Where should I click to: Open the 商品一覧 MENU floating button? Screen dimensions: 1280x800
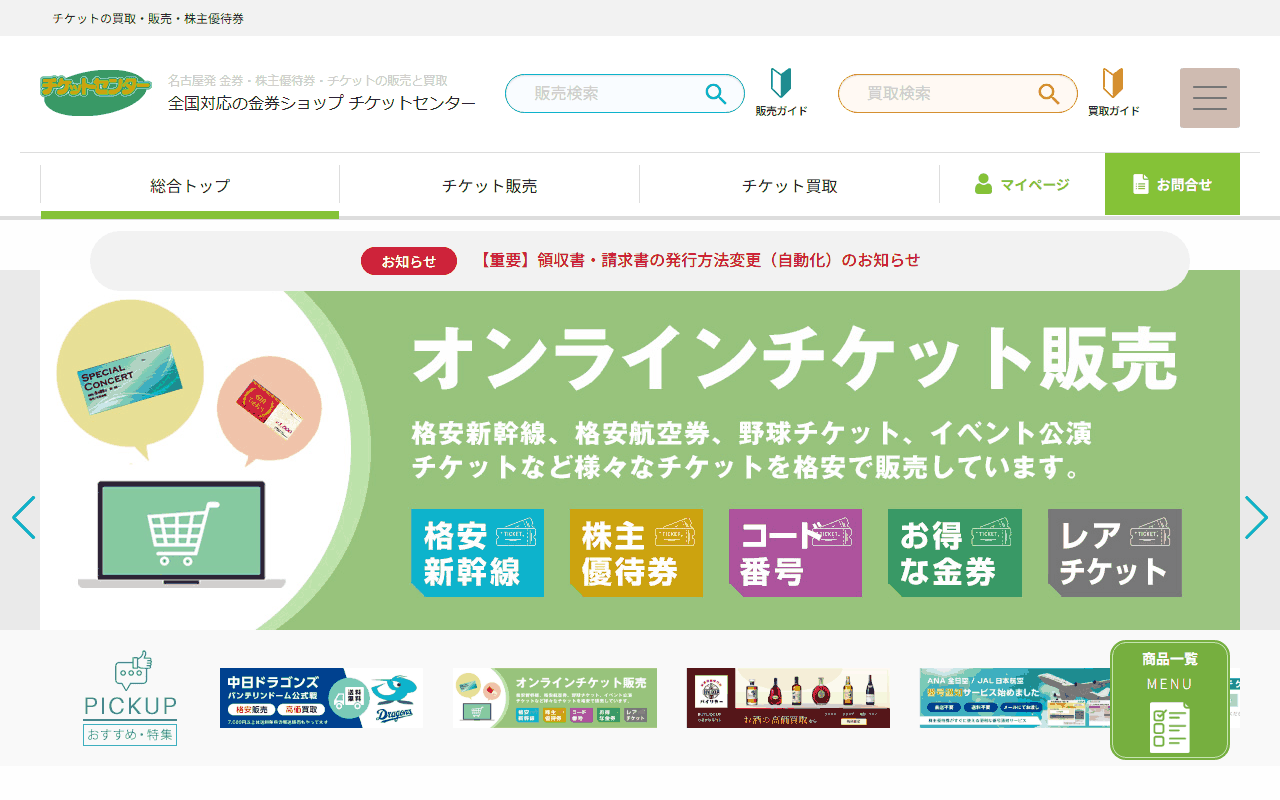[1170, 700]
